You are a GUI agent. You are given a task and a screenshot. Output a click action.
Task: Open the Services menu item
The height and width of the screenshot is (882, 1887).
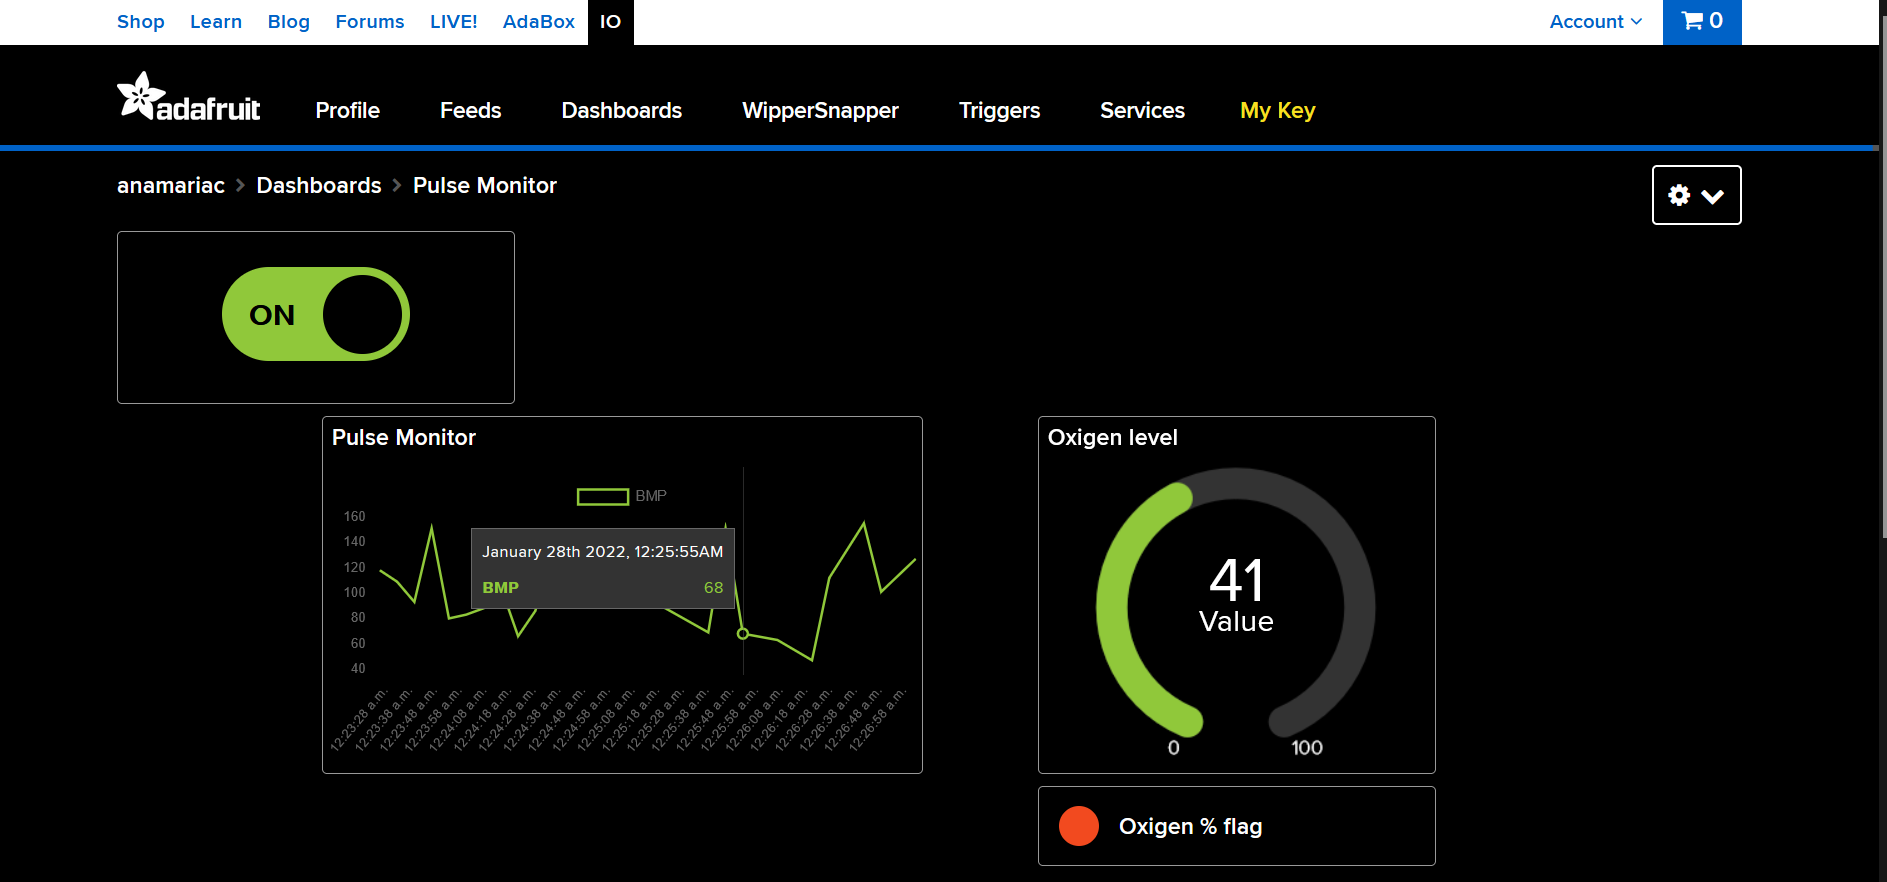[x=1142, y=110]
